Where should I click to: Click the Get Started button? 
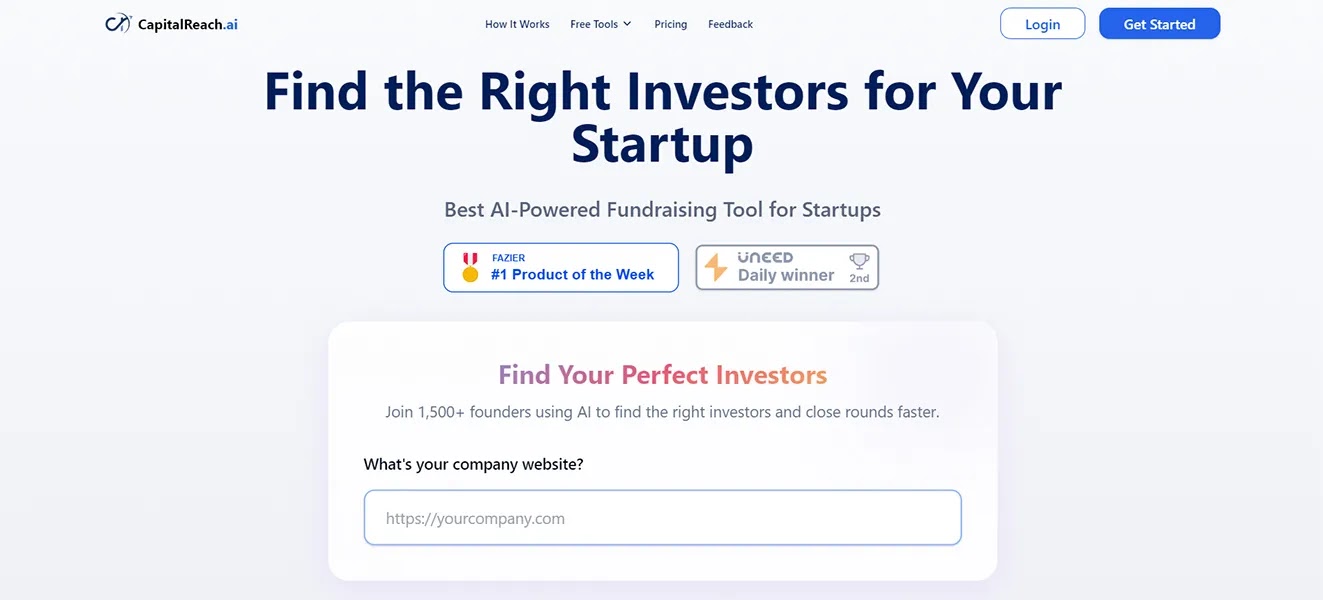point(1159,23)
